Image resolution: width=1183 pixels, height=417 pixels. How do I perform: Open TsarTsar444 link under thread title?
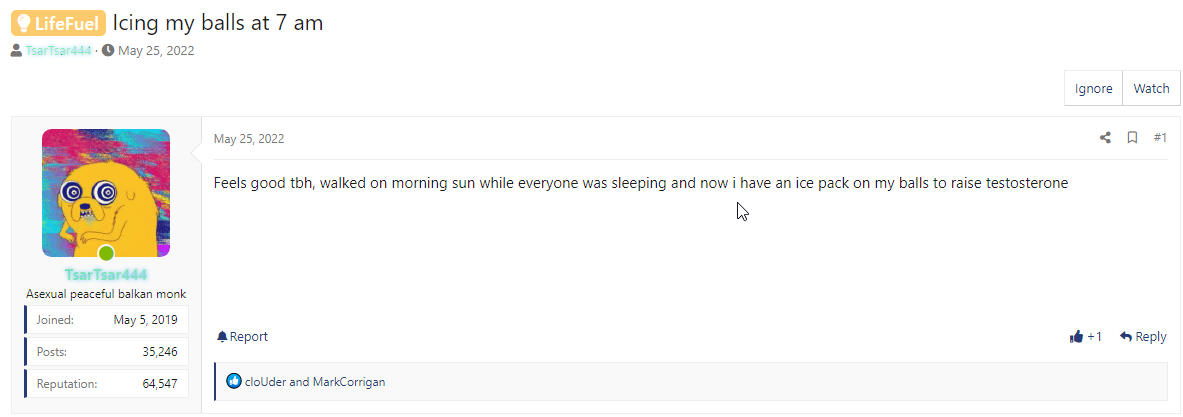[58, 51]
